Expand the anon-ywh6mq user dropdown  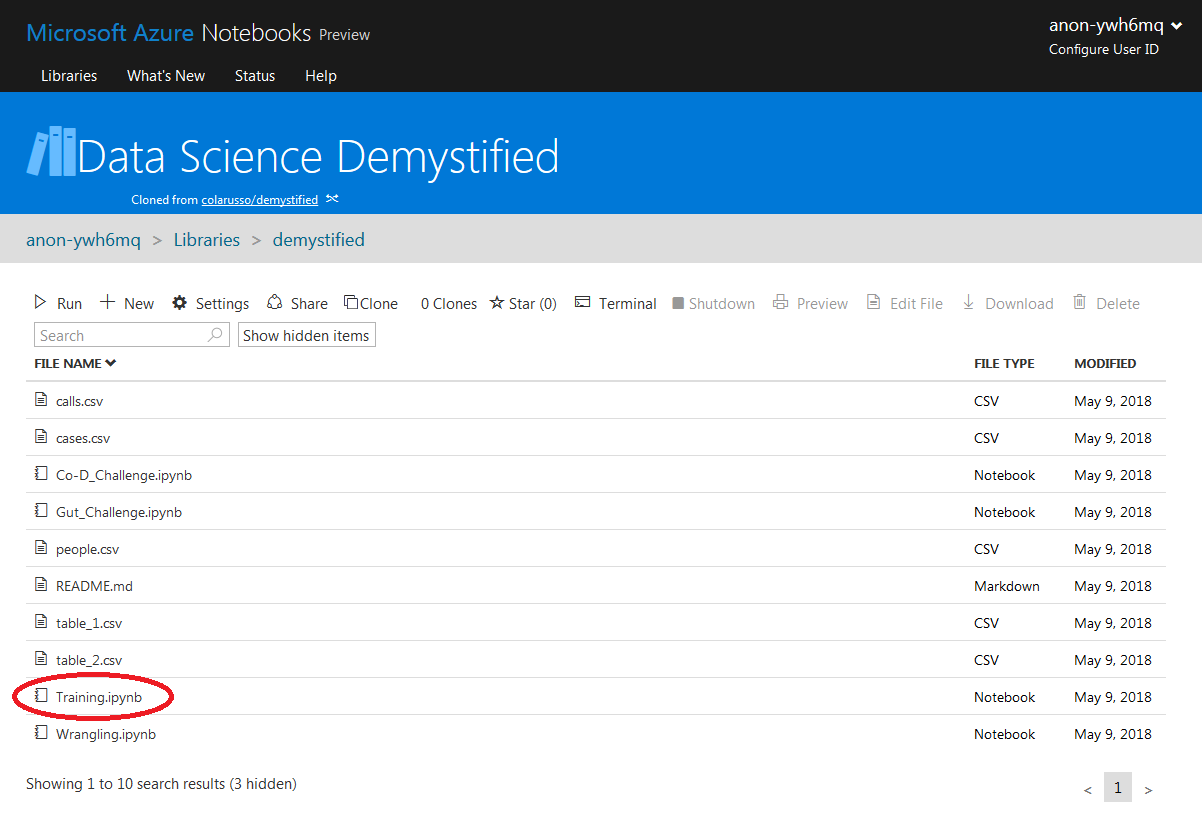click(x=1176, y=27)
